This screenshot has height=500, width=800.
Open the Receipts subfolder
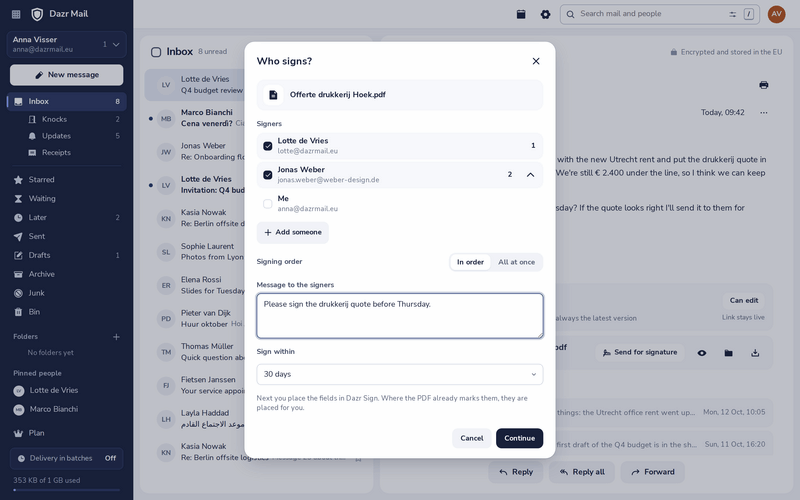click(x=74, y=153)
